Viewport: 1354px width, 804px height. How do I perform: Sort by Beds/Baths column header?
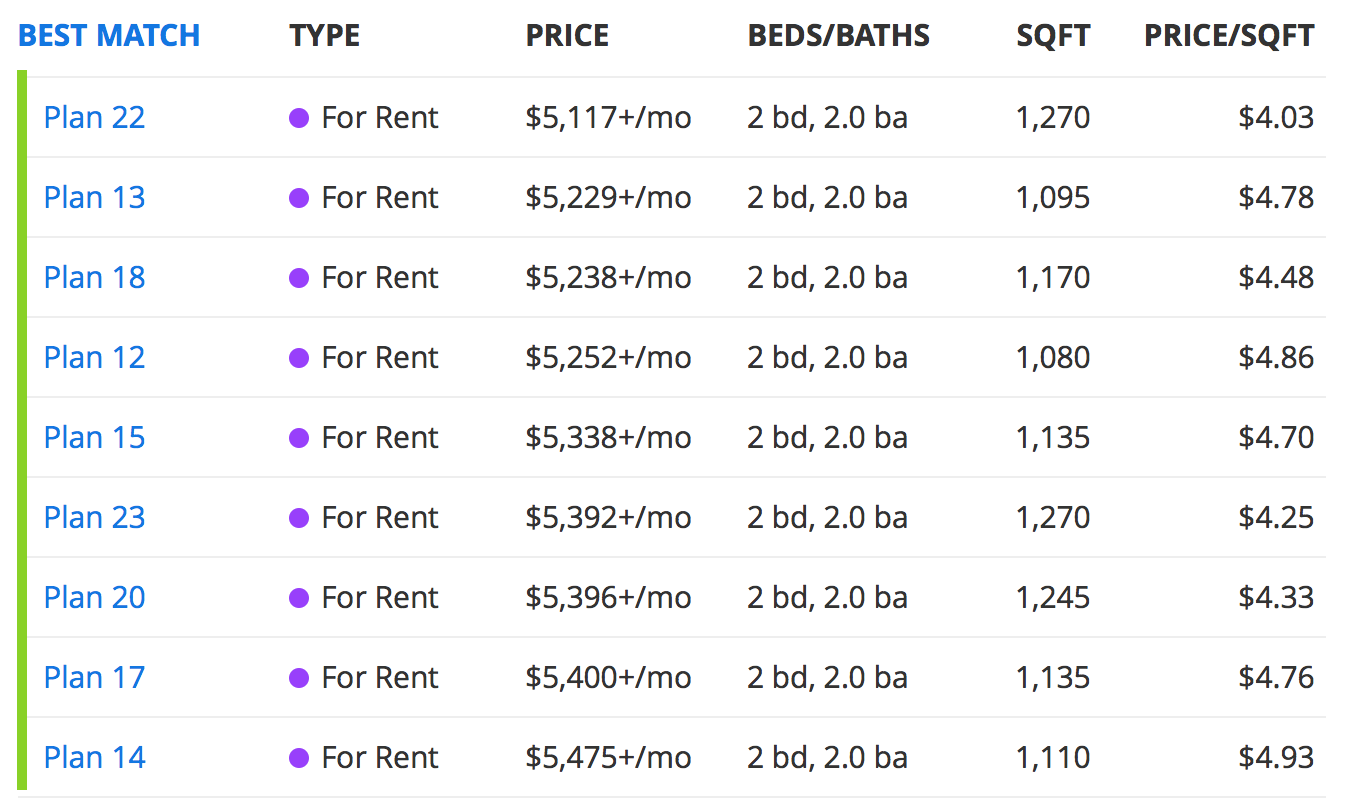pos(838,36)
